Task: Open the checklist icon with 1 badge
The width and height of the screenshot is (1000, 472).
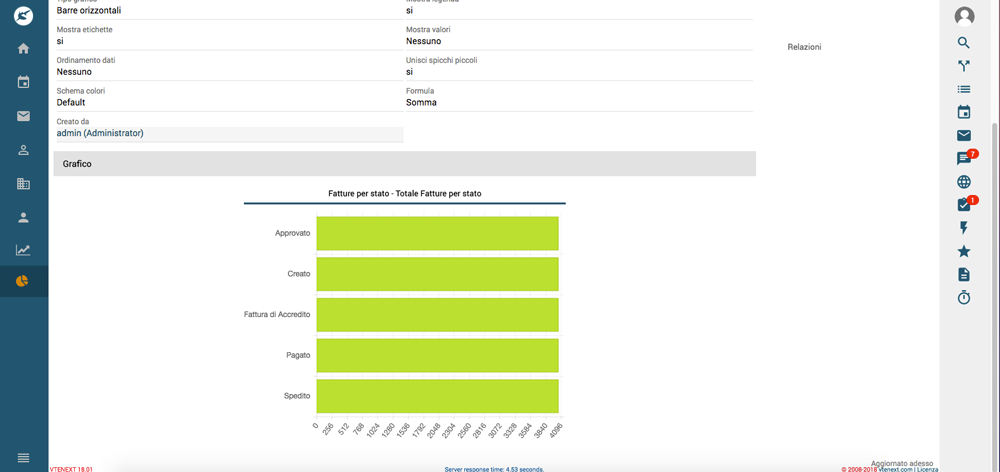Action: tap(966, 203)
